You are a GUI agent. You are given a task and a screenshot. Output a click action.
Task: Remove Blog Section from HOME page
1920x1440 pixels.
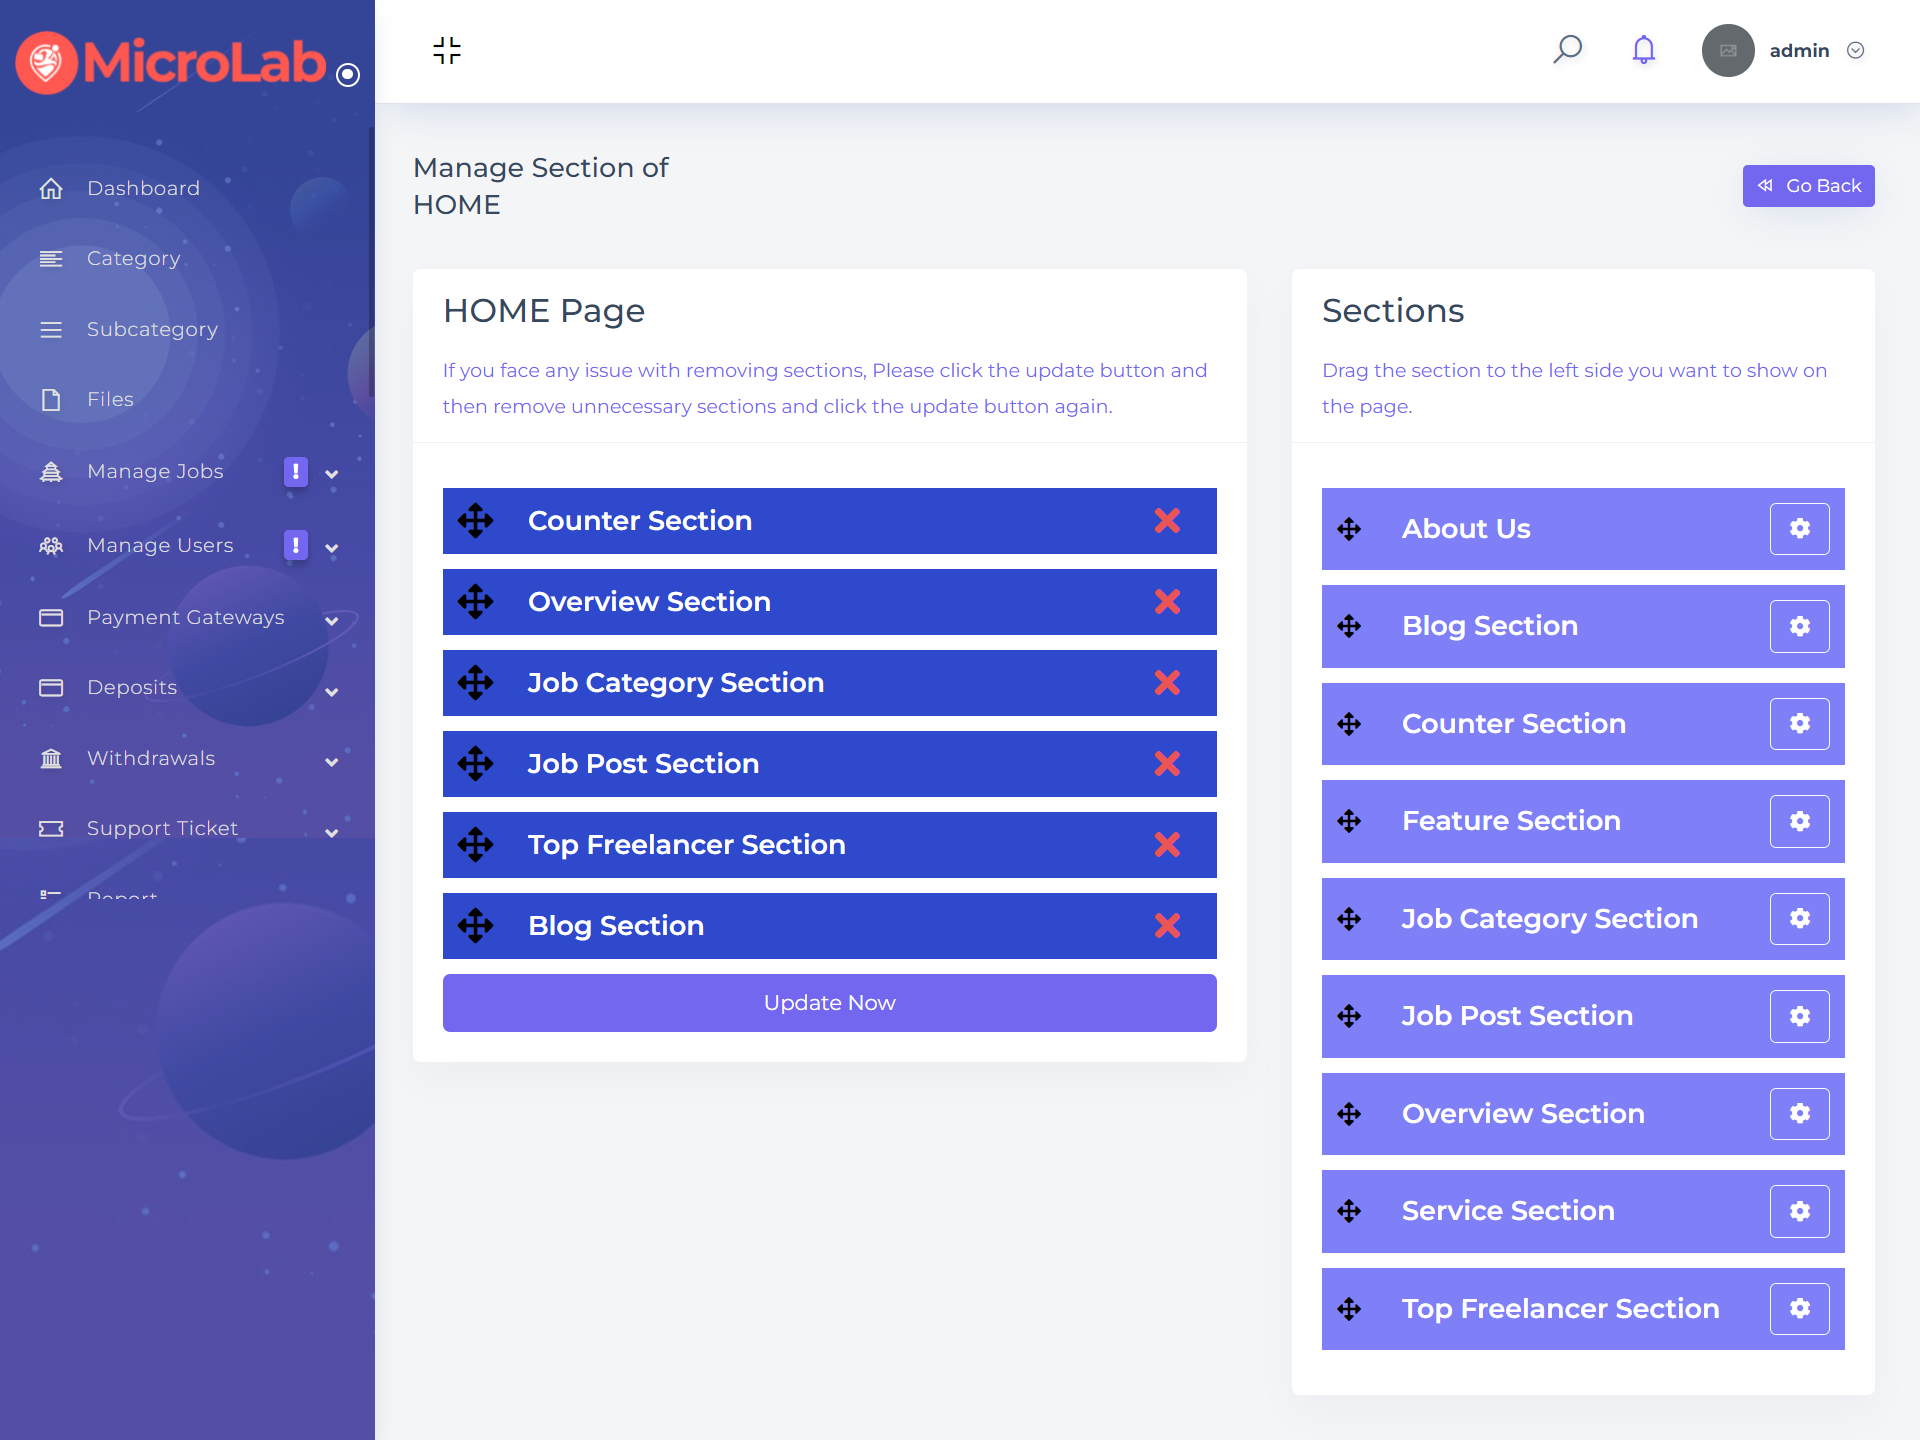click(x=1167, y=926)
